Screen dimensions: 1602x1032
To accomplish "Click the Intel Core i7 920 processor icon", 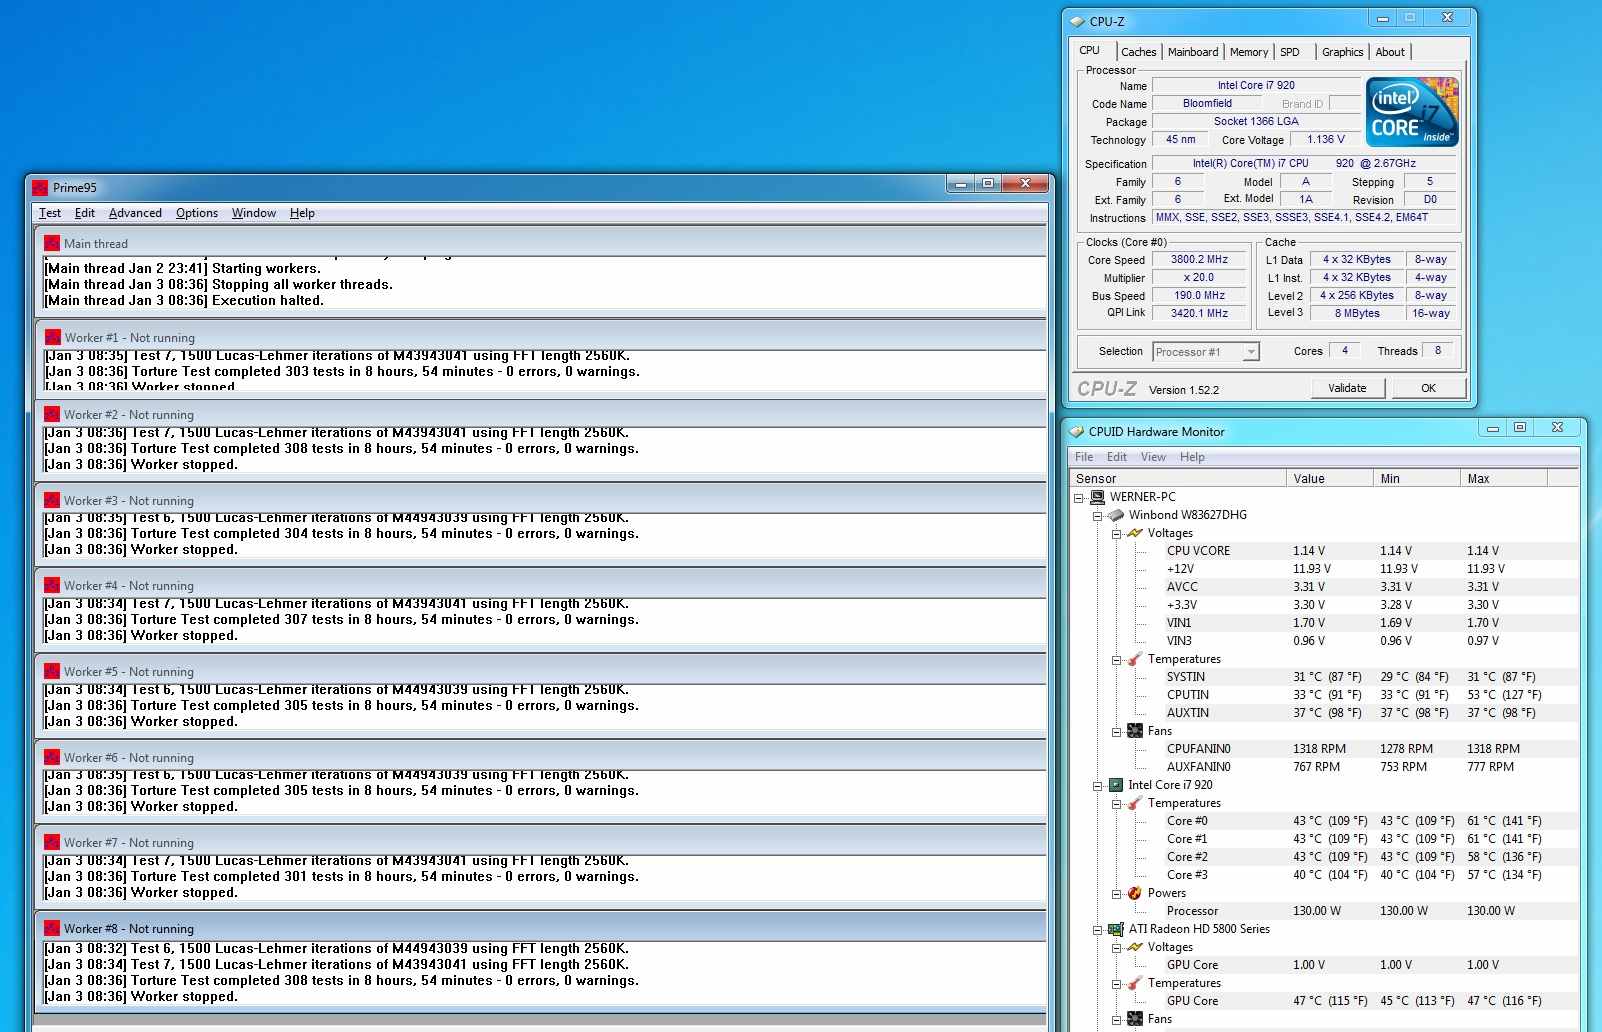I will [1116, 785].
